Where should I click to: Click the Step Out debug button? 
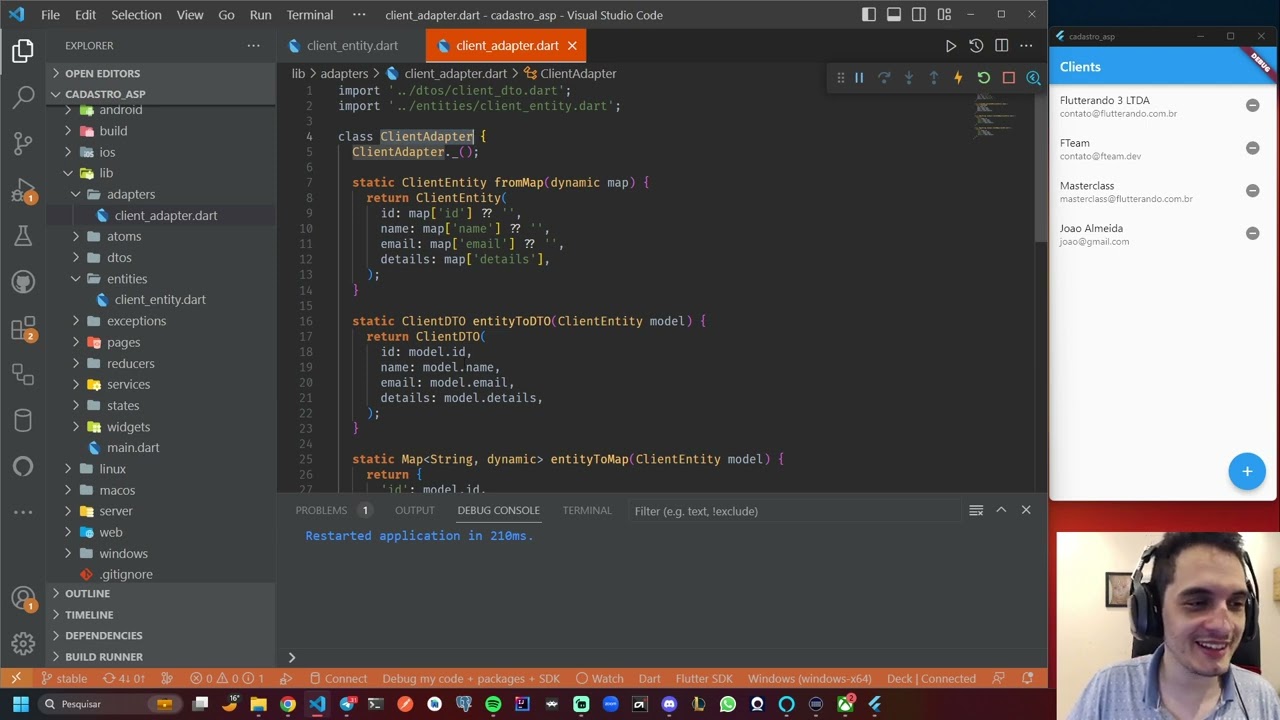click(x=934, y=78)
